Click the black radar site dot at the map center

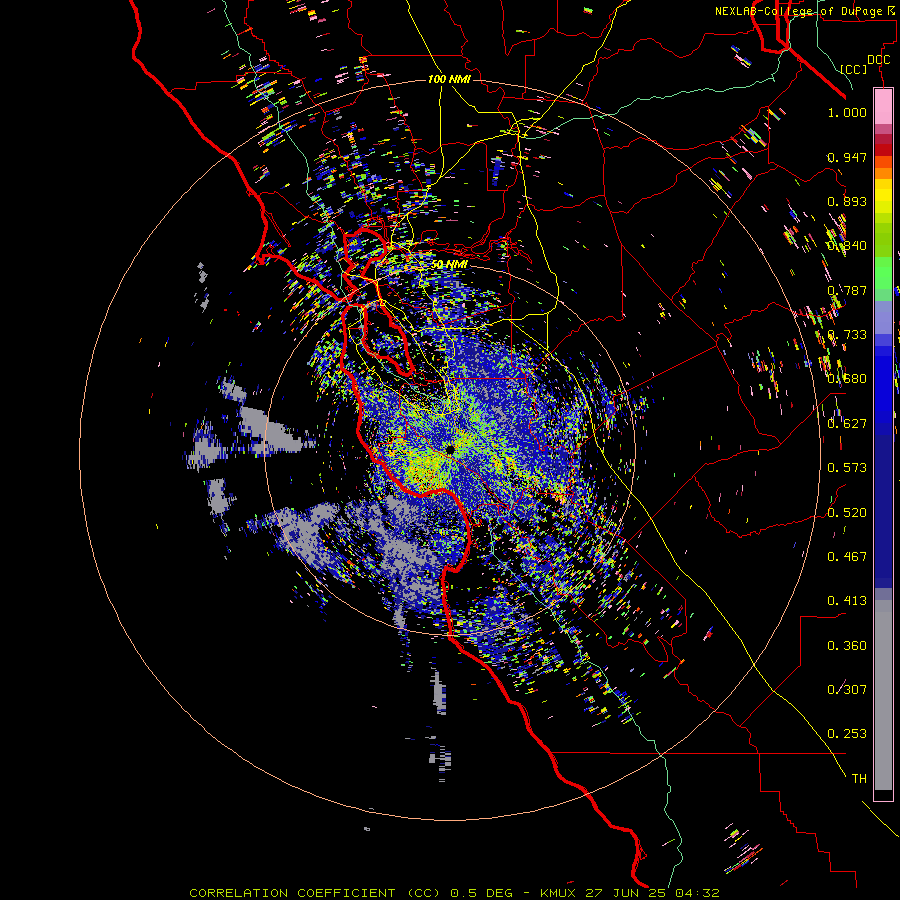(x=449, y=449)
